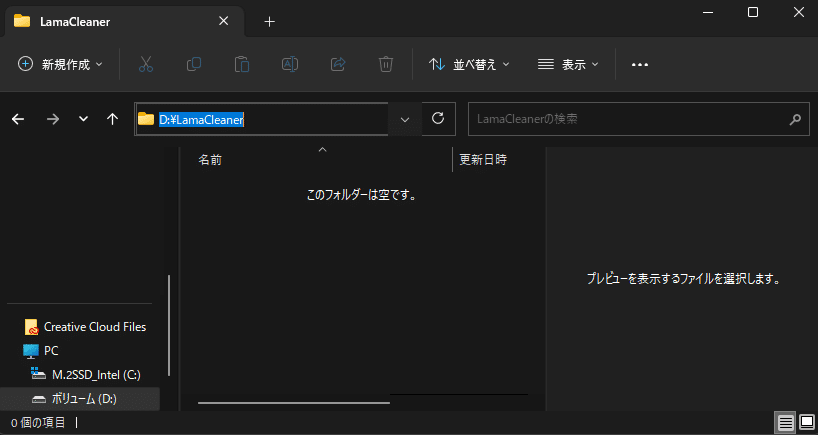This screenshot has width=818, height=435.
Task: Open the 並べ替え sort dropdown
Action: click(468, 64)
